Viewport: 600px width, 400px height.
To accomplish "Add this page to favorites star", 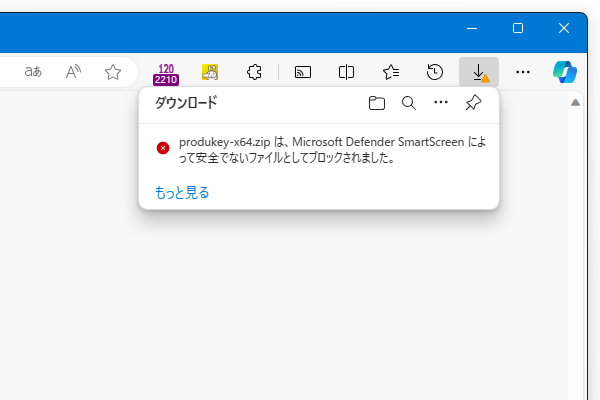I will (113, 72).
